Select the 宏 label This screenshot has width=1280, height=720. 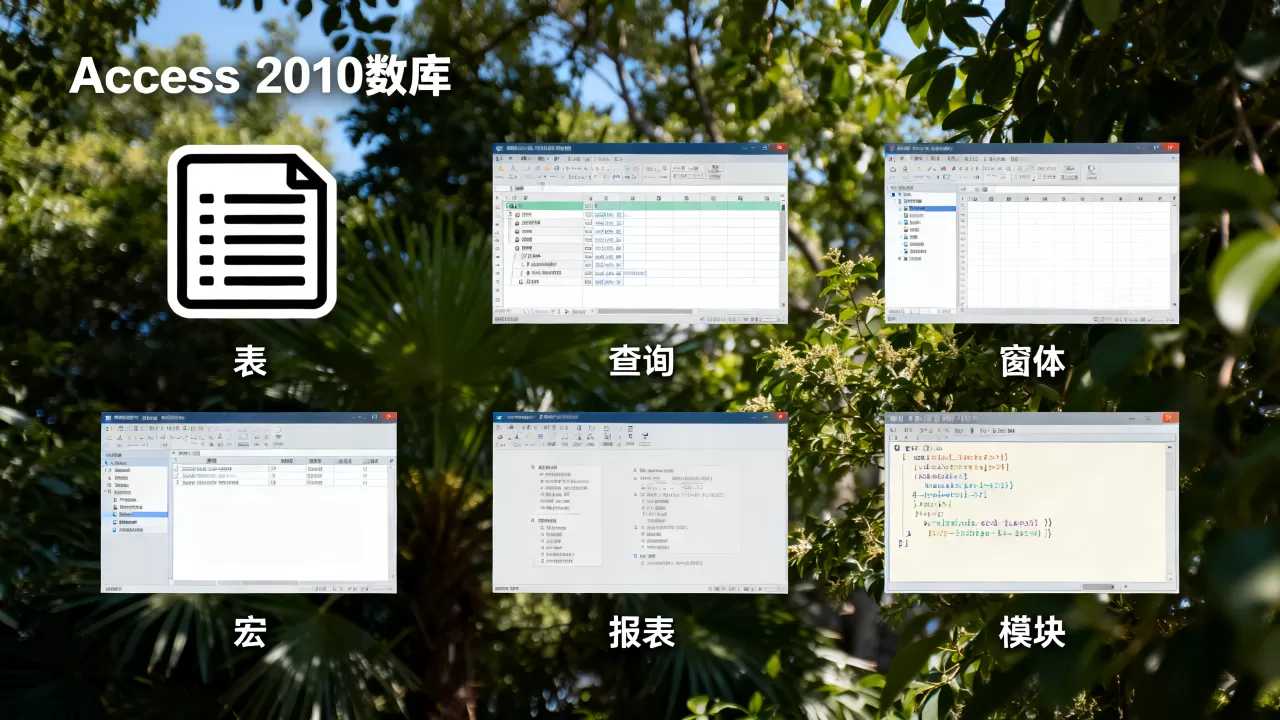[250, 631]
